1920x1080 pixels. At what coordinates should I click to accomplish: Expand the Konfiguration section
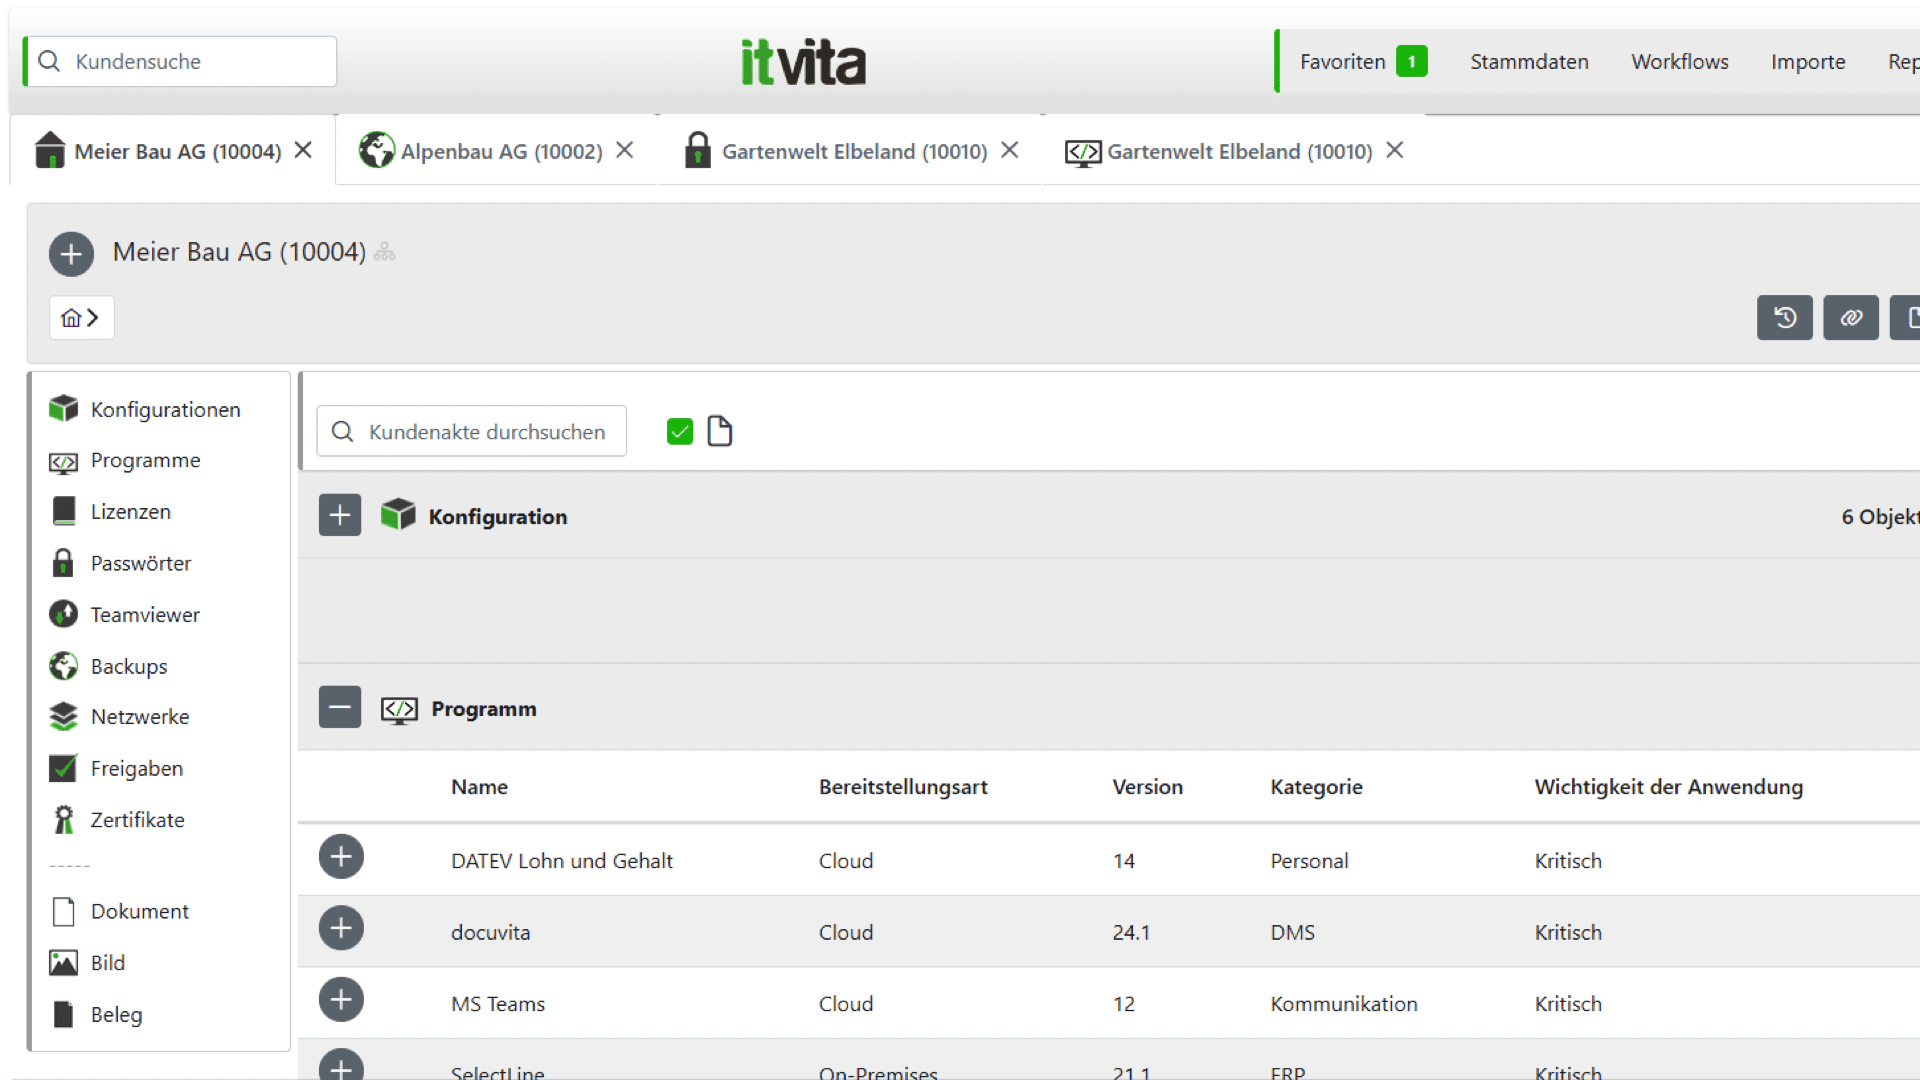(x=340, y=516)
